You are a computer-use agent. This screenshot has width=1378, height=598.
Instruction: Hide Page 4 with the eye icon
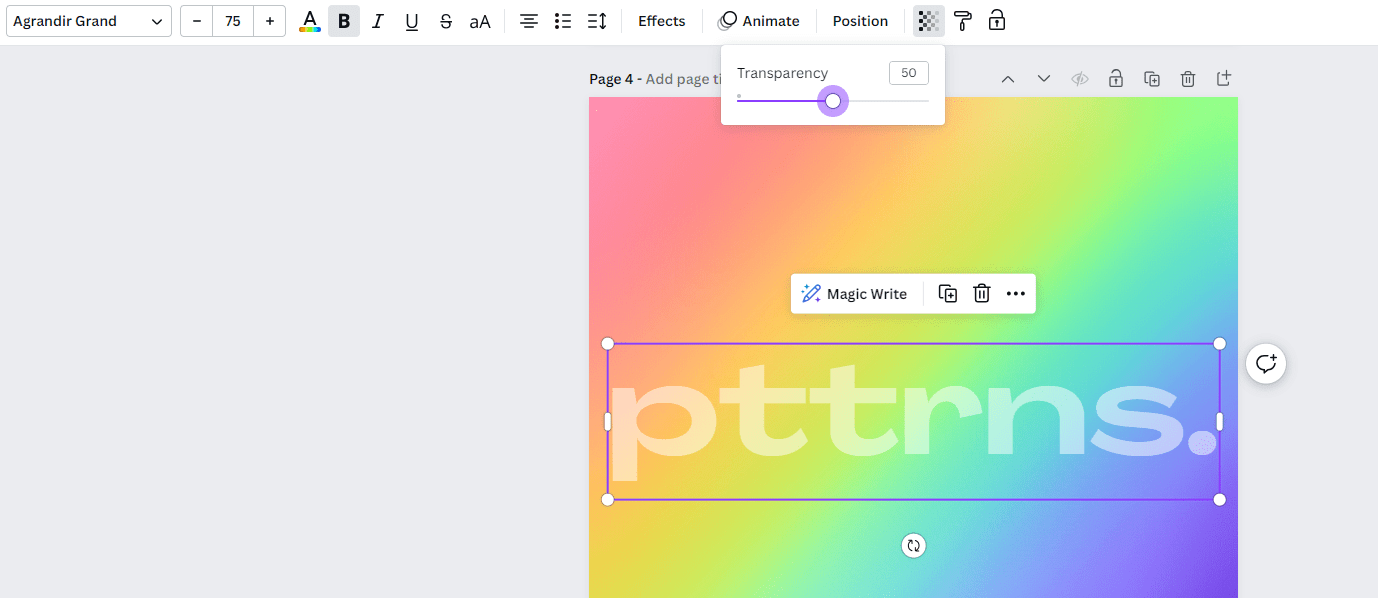(1079, 78)
